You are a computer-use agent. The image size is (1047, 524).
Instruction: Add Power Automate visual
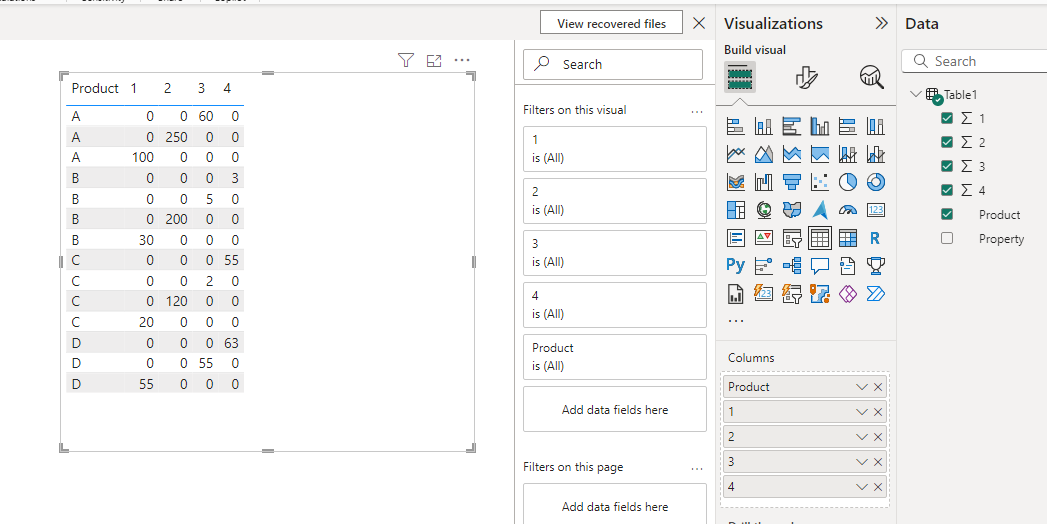[875, 294]
